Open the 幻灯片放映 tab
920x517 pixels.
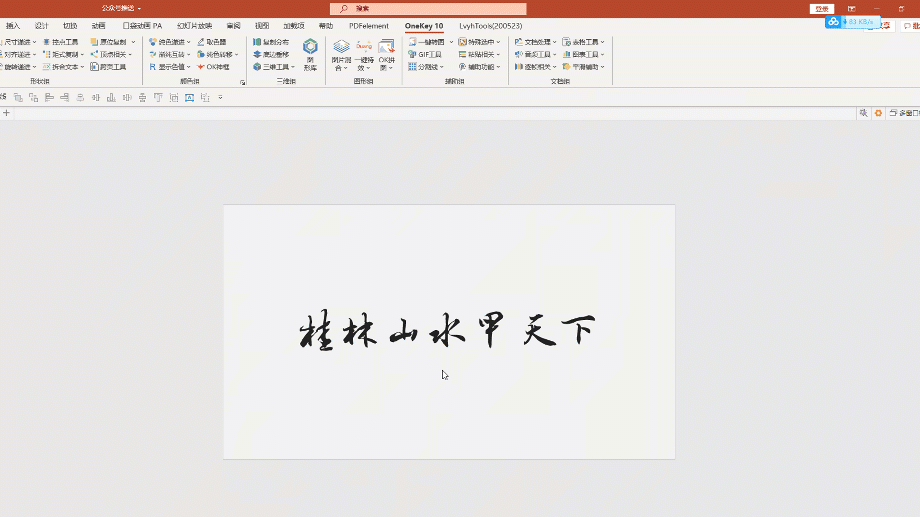tap(194, 26)
